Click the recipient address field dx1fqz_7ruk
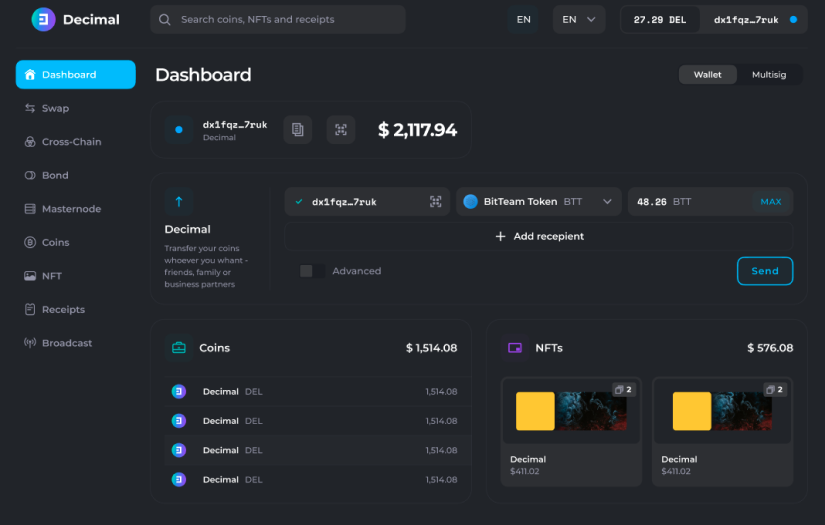This screenshot has height=525, width=825. 367,201
